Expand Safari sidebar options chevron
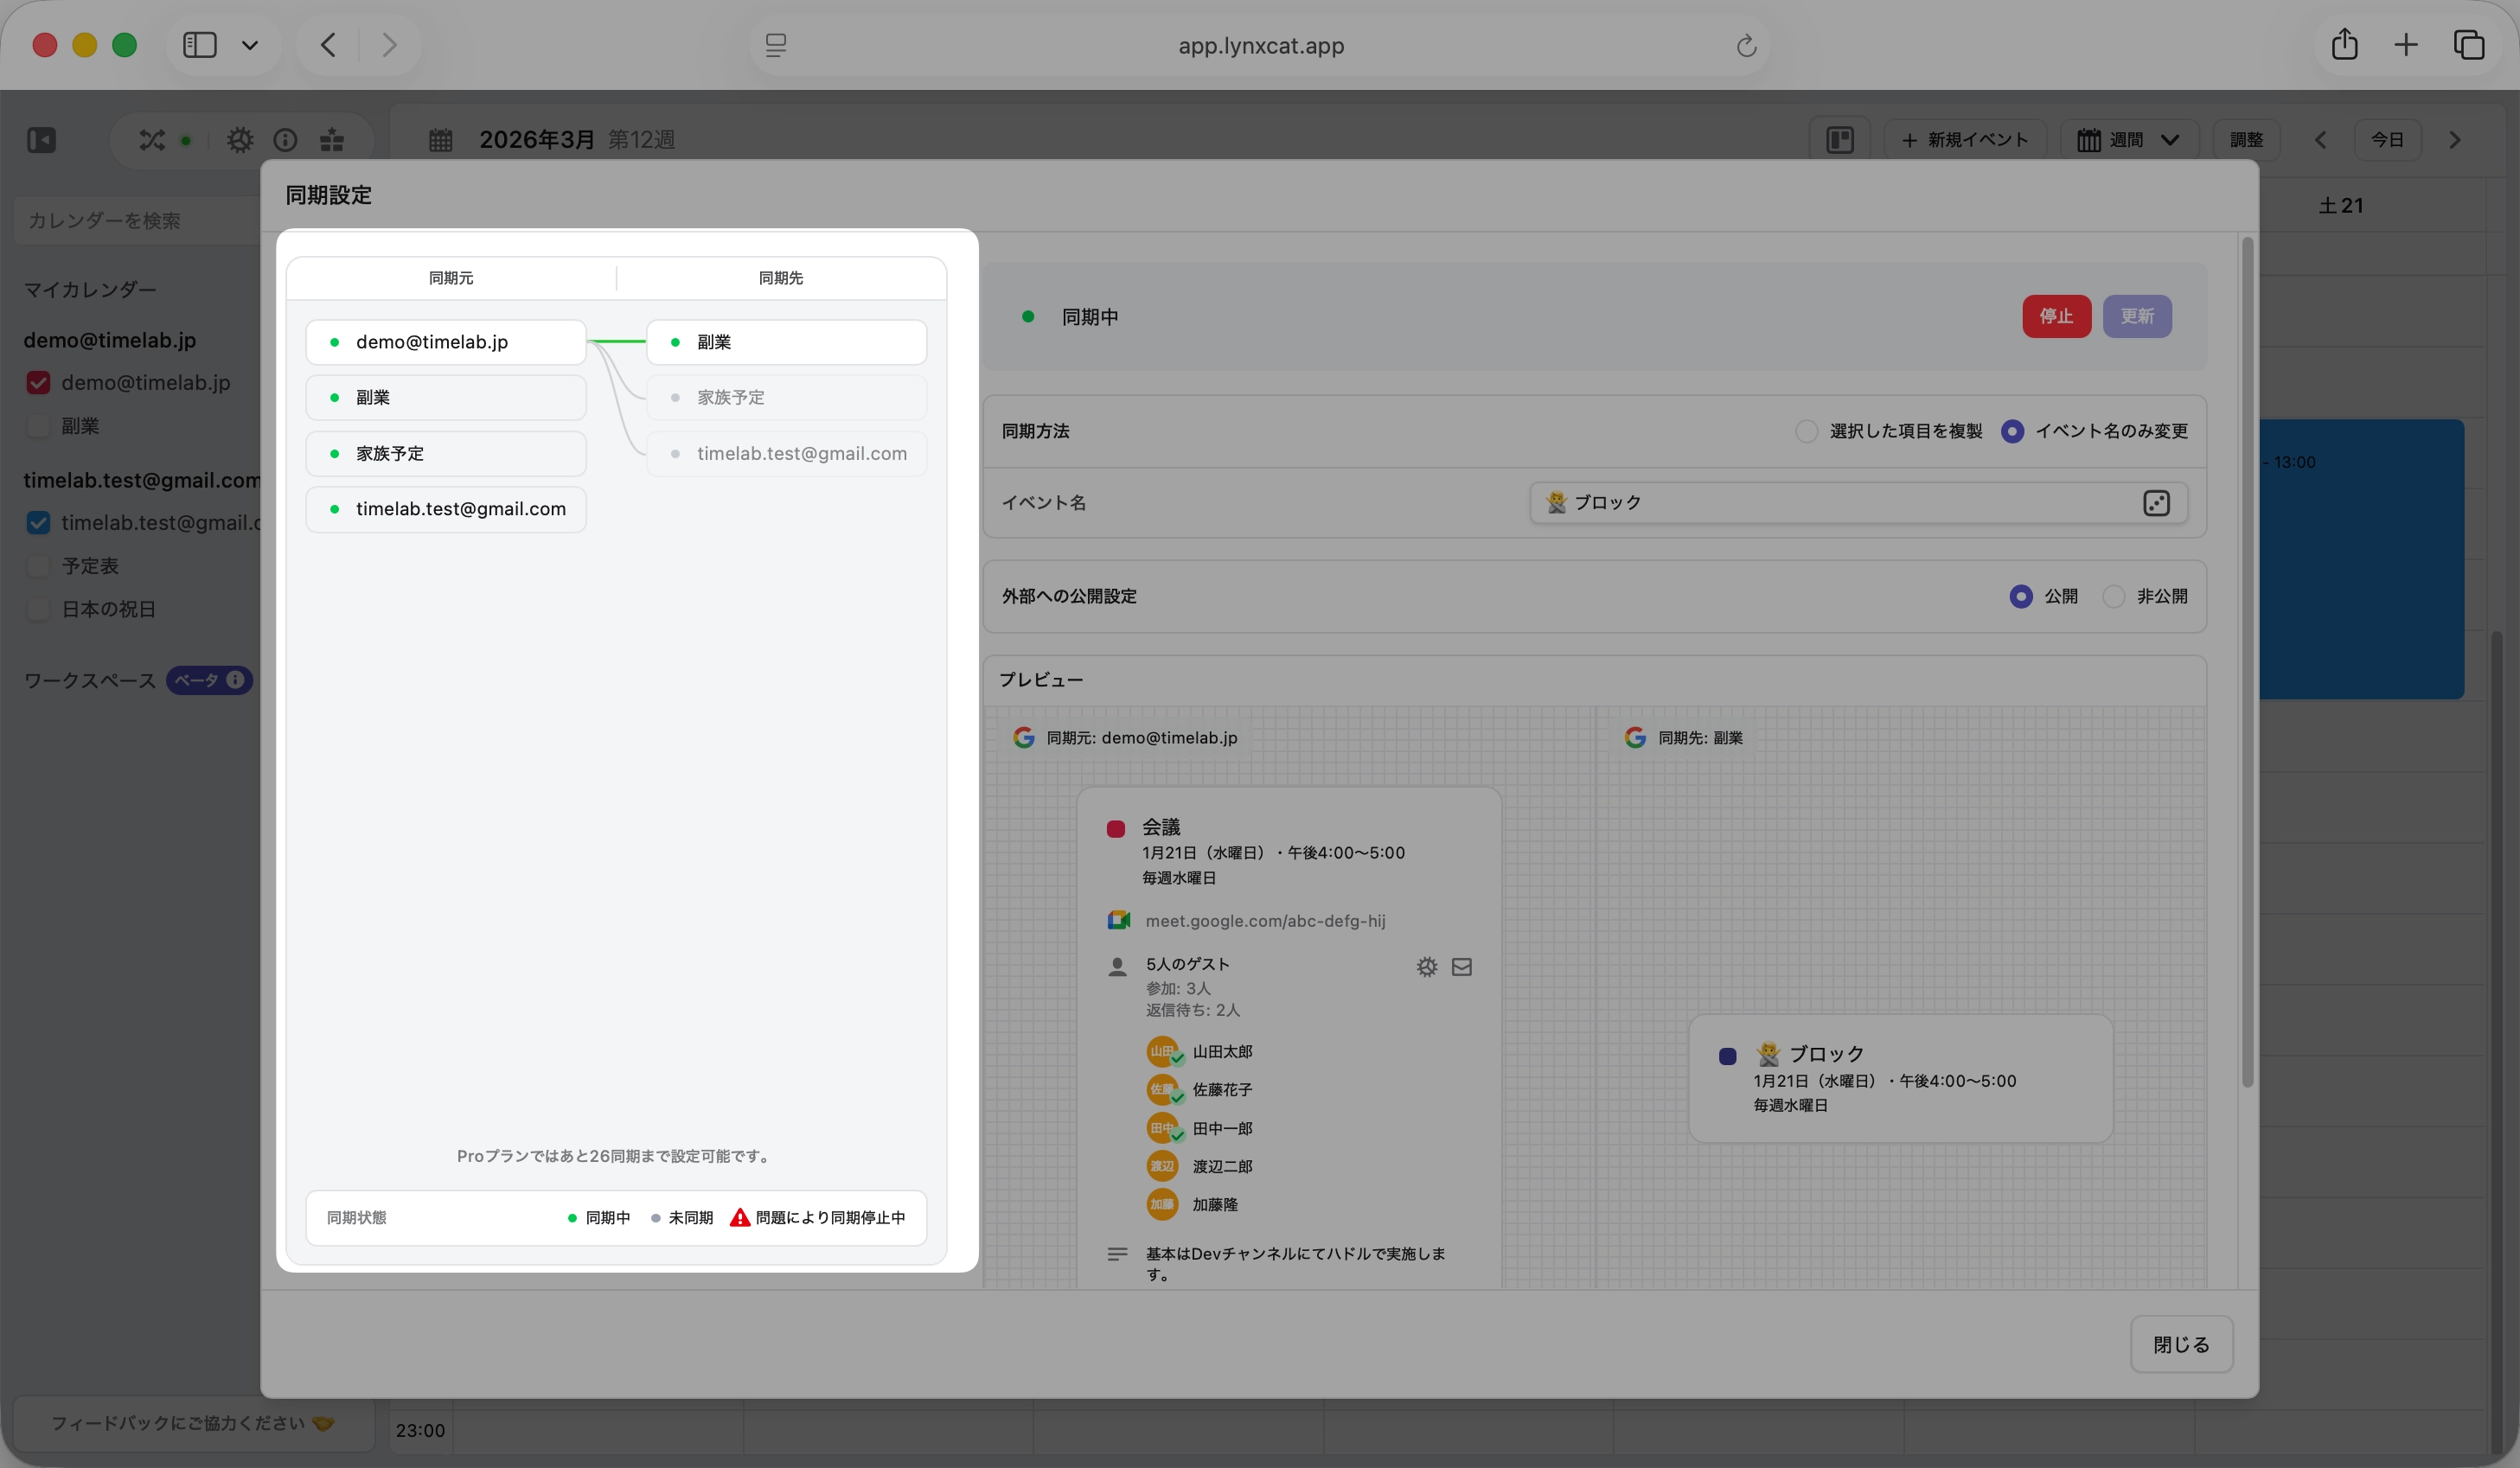The width and height of the screenshot is (2520, 1468). [x=250, y=45]
